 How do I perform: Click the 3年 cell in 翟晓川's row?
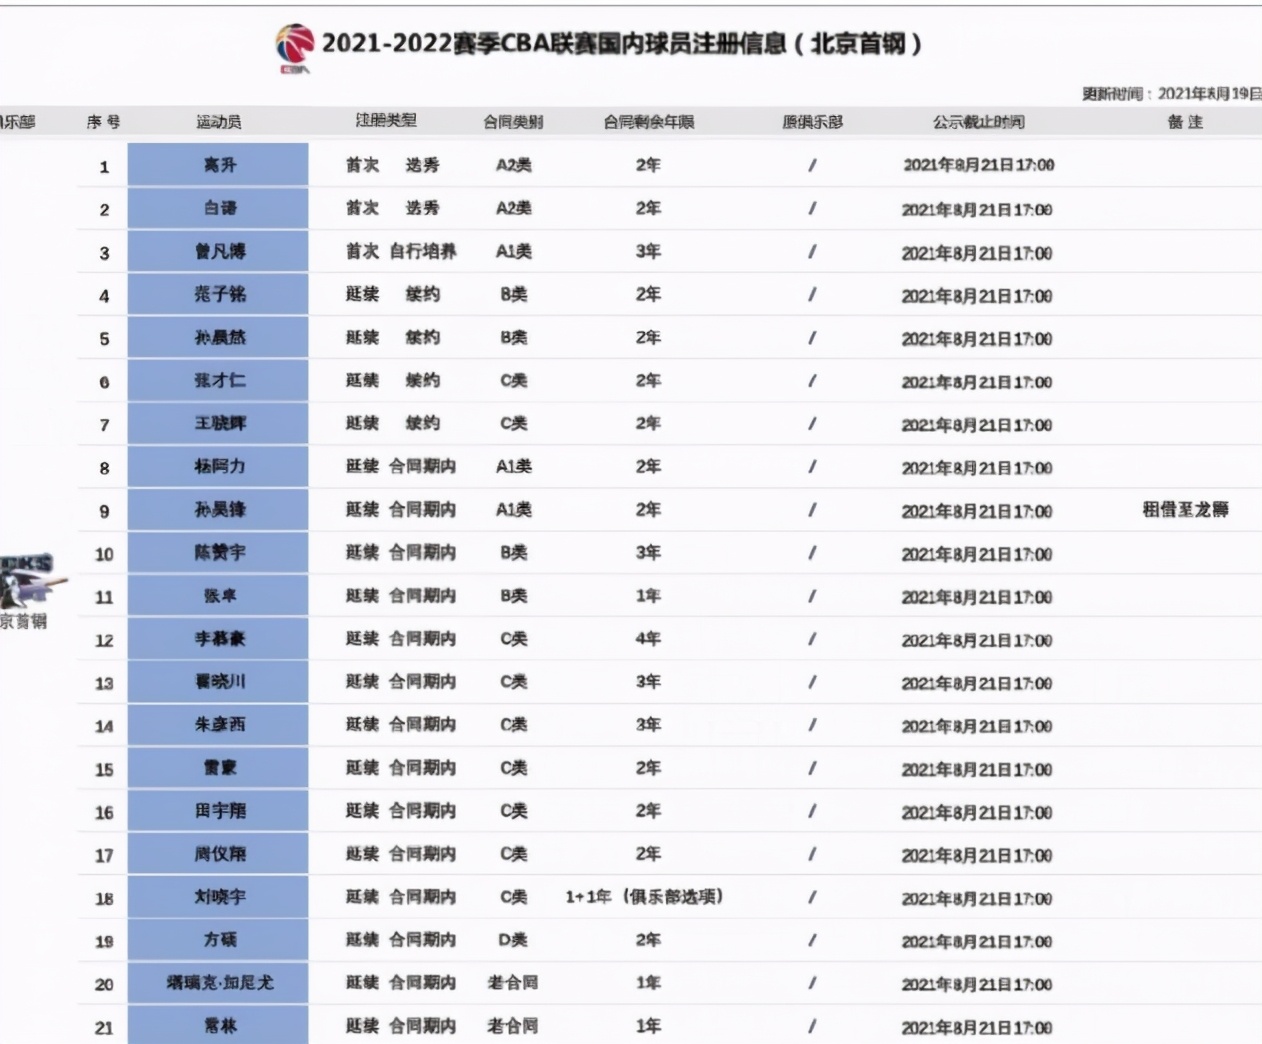648,681
